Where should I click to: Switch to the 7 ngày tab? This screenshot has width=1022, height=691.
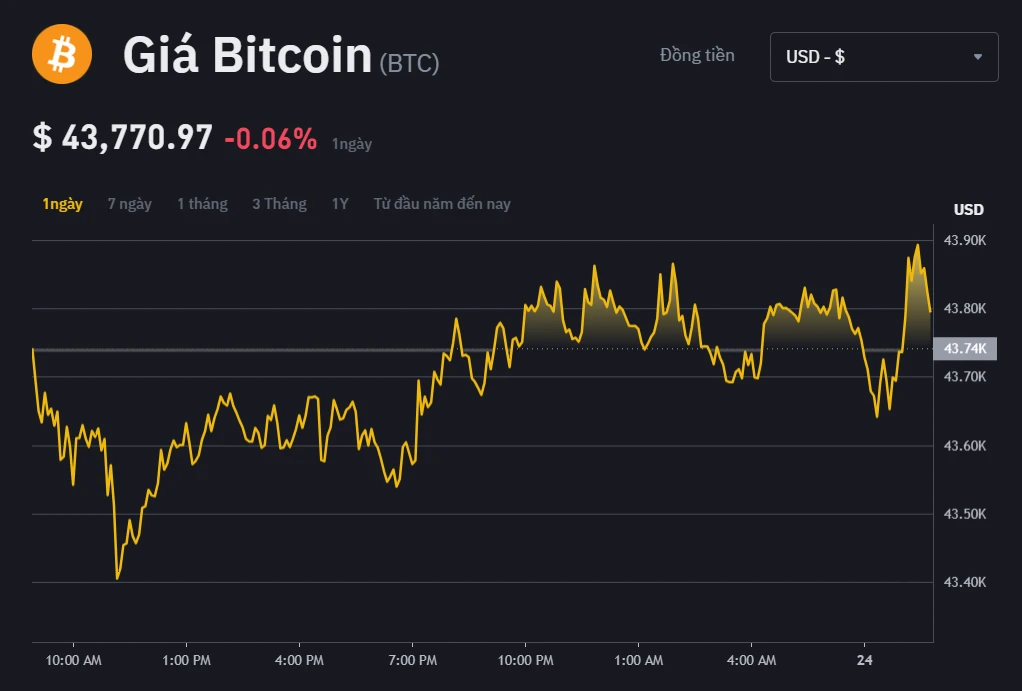(128, 204)
